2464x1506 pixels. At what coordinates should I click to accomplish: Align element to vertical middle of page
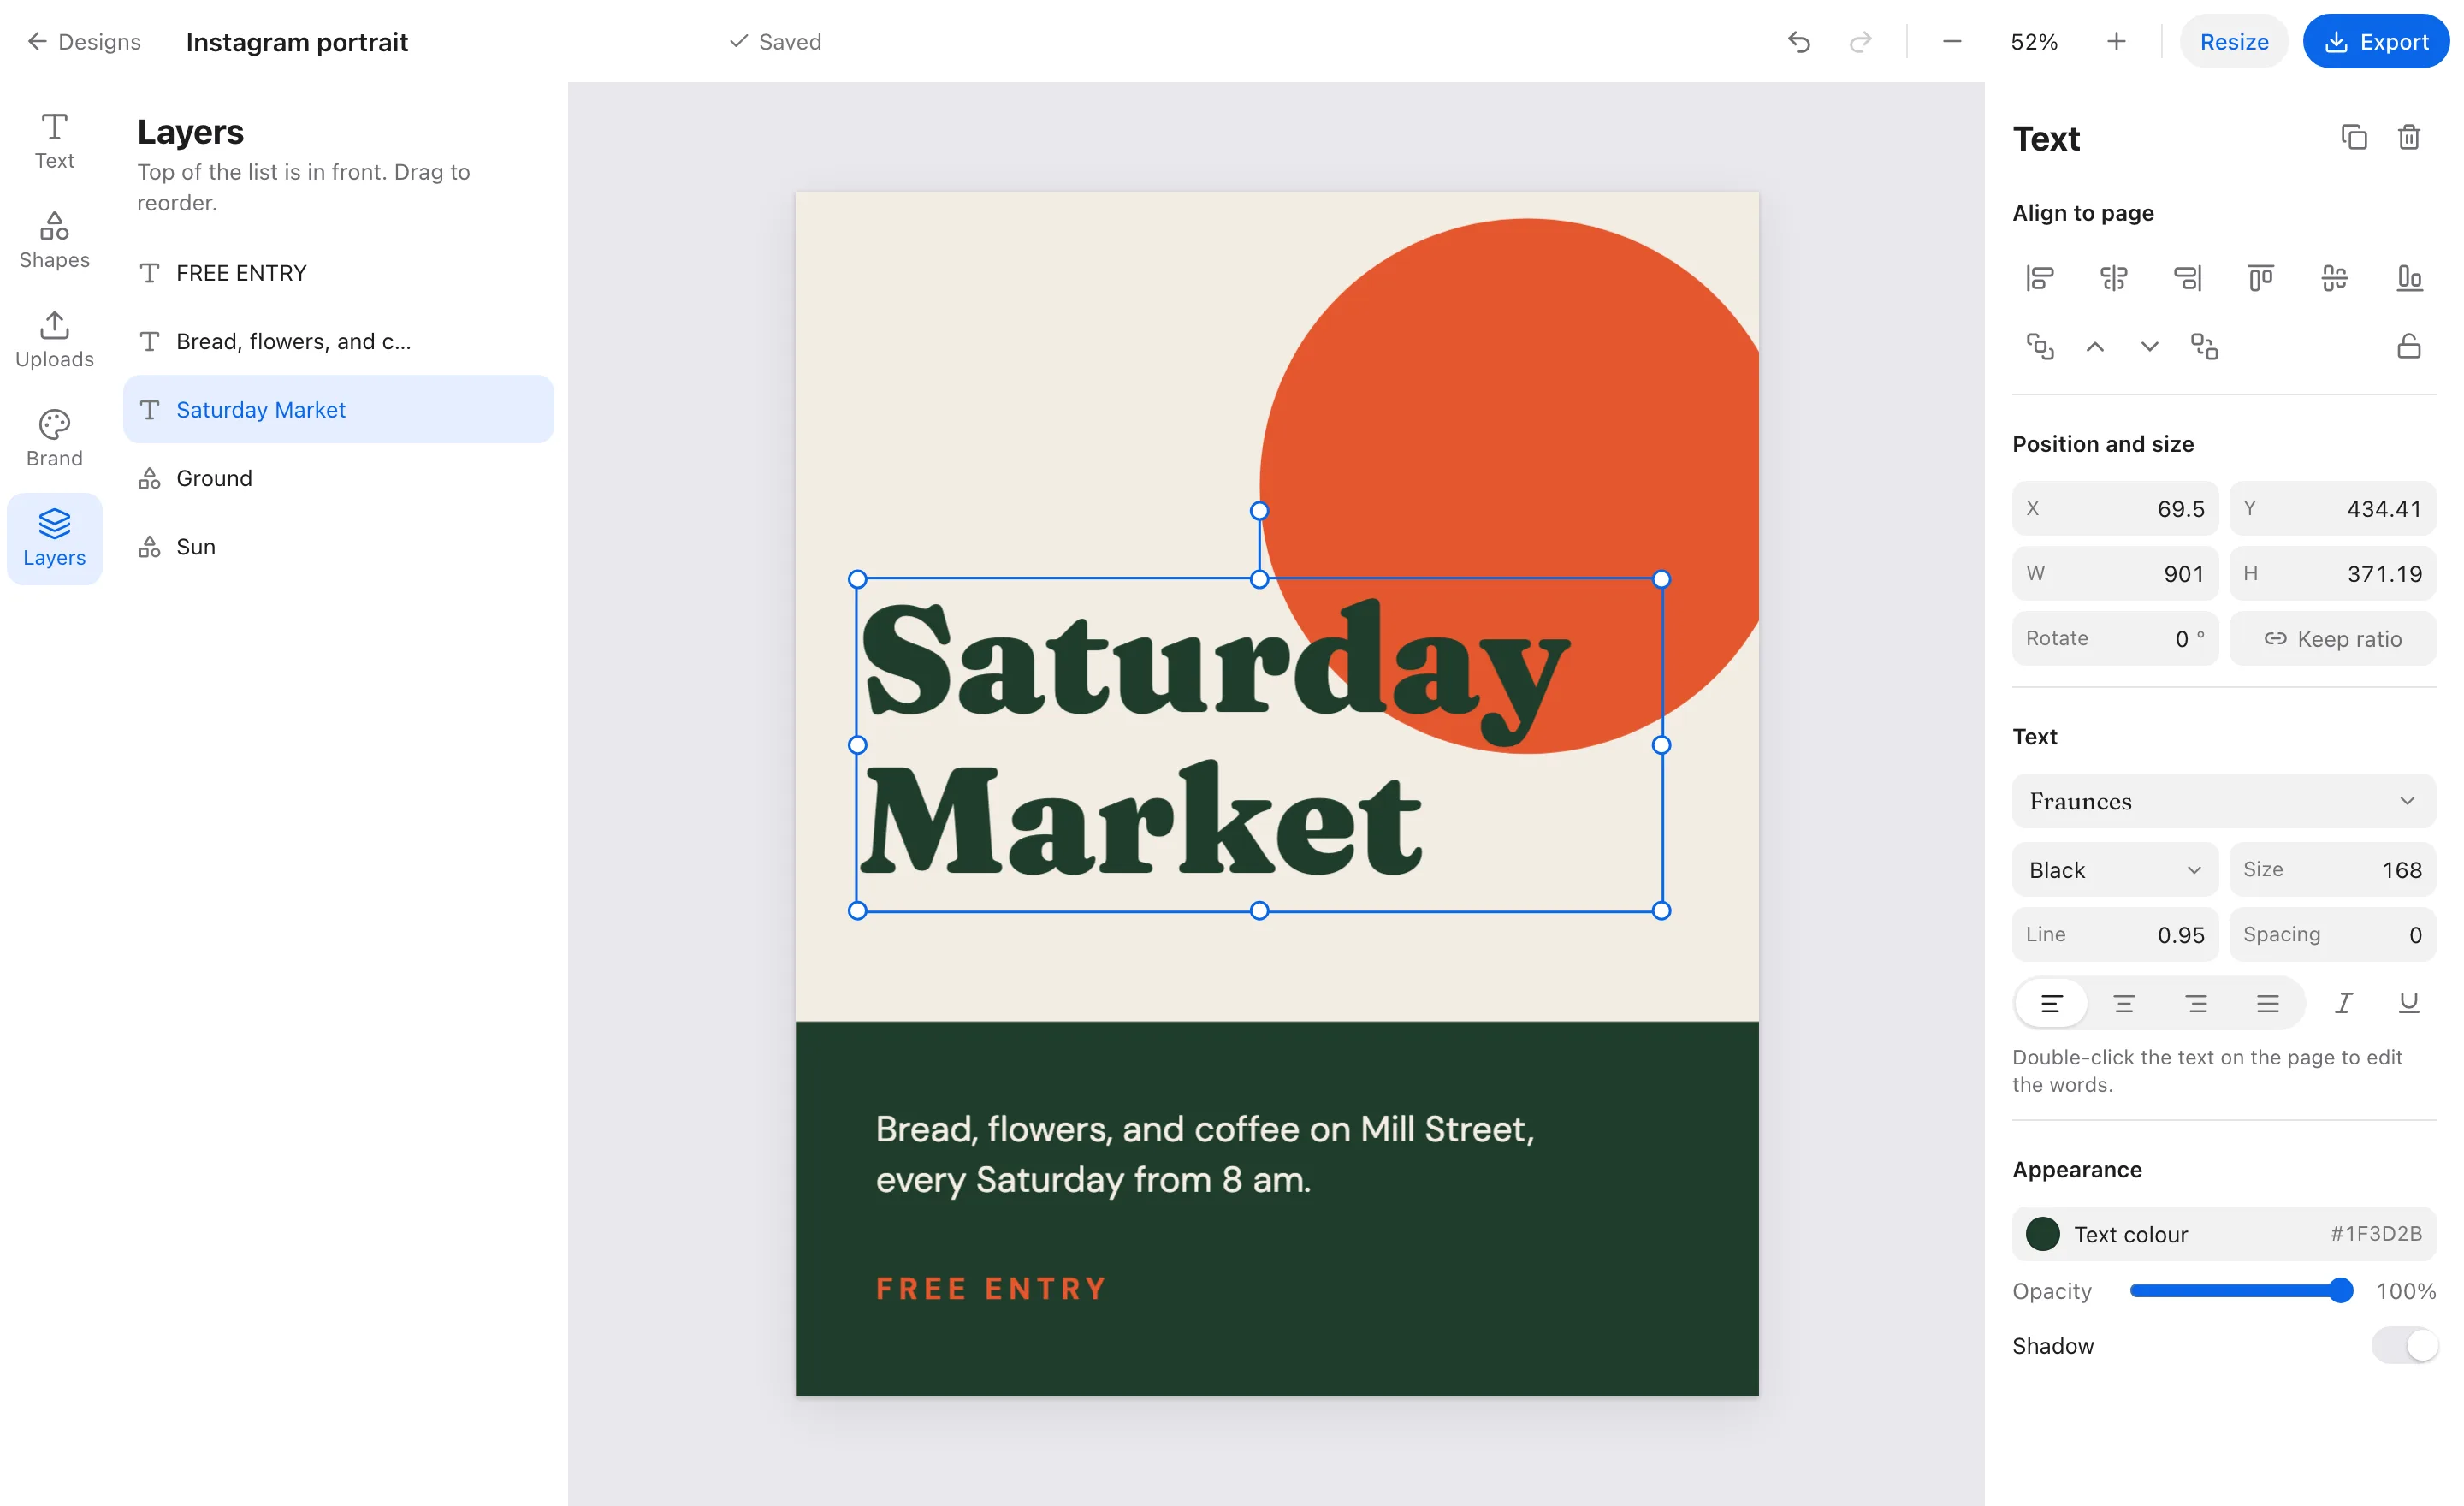(x=2335, y=278)
